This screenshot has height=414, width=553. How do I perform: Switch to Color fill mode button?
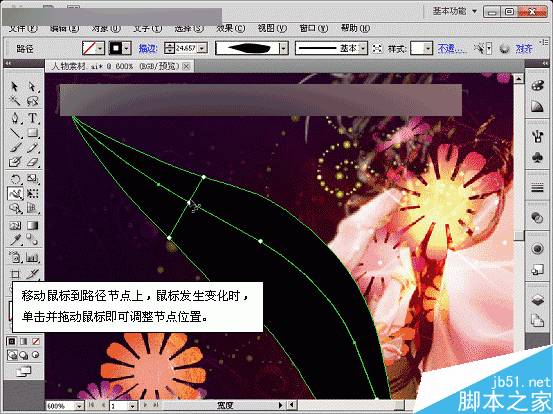12,341
